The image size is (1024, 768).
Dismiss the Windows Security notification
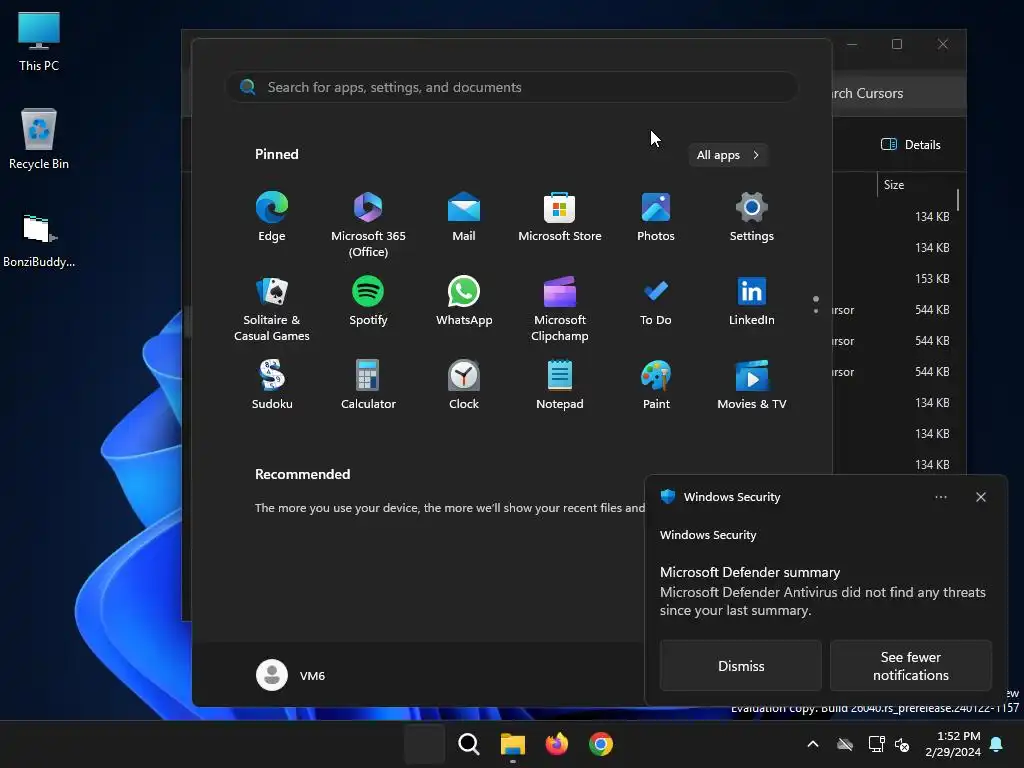[x=741, y=665]
